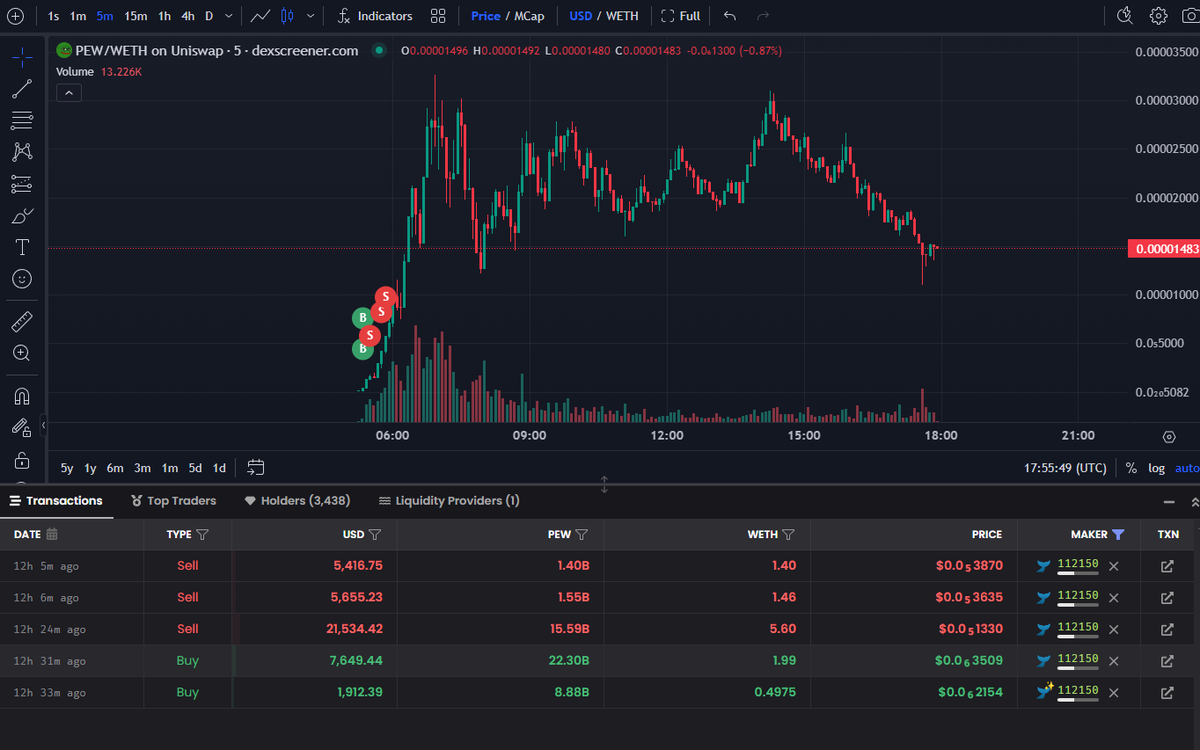Expand the chart style dropdown arrow
This screenshot has width=1200, height=750.
[x=311, y=16]
